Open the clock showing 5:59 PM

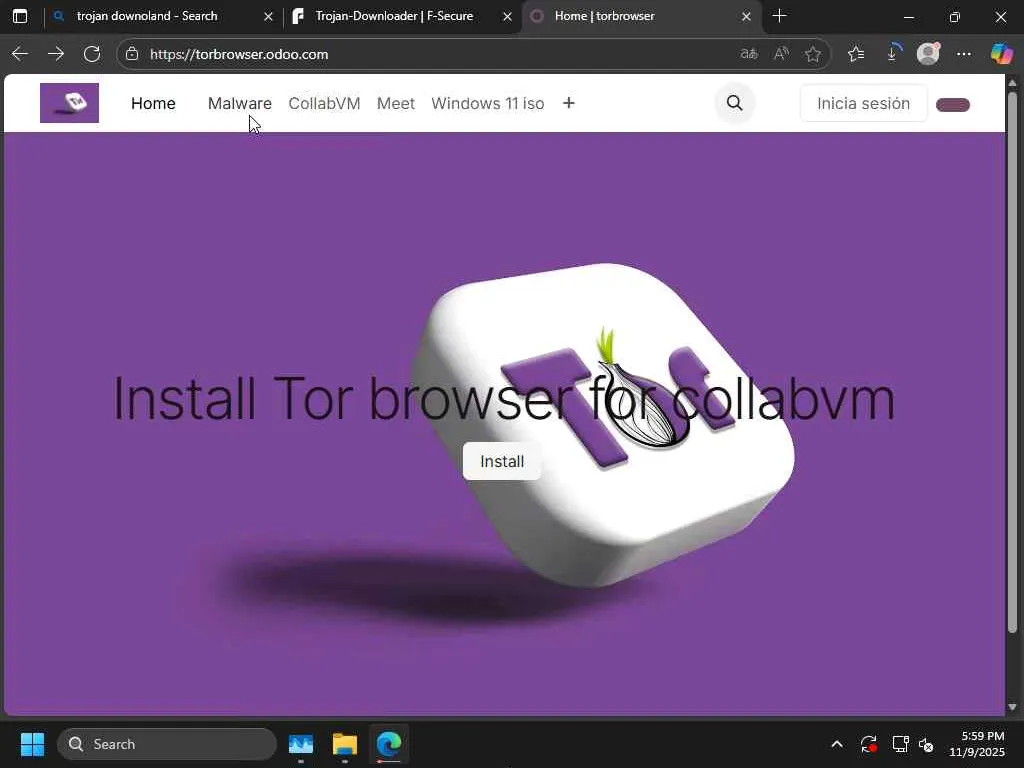pos(976,744)
